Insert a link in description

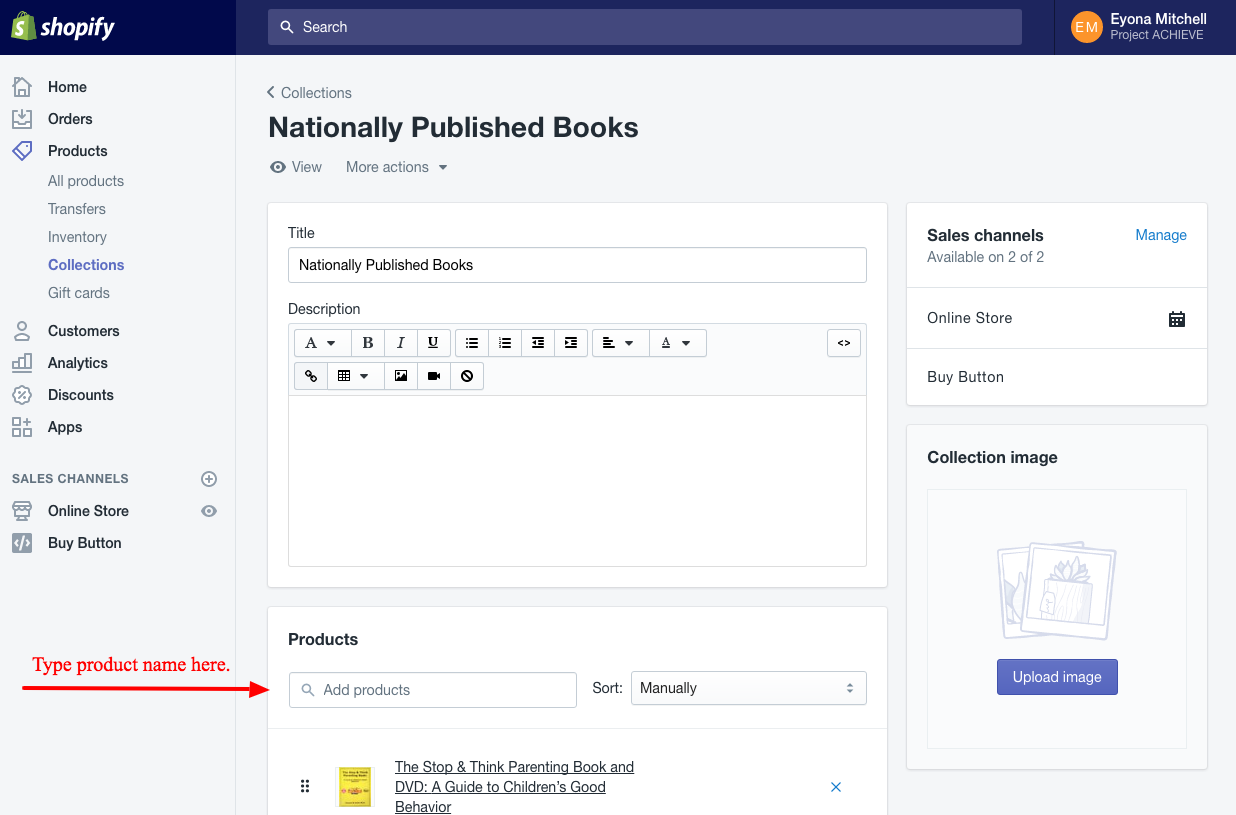coord(311,376)
